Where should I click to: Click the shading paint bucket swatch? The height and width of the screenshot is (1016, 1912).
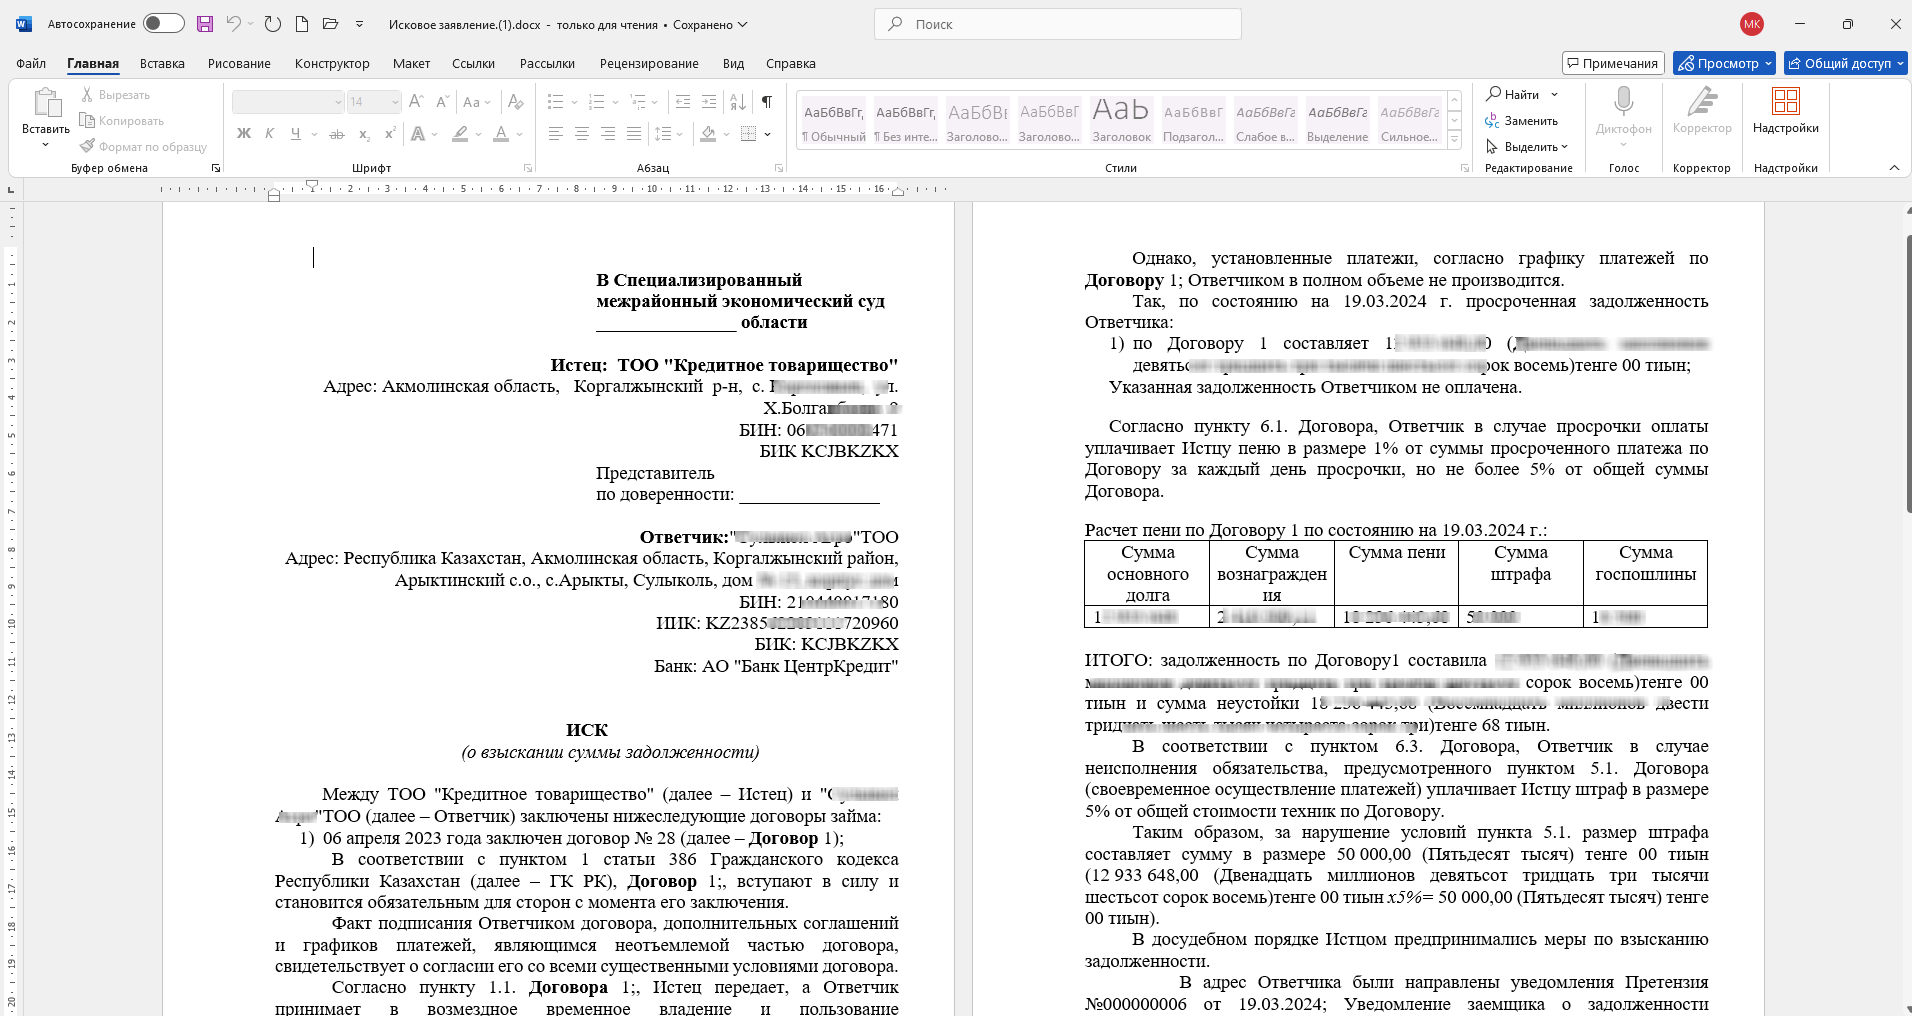(708, 134)
